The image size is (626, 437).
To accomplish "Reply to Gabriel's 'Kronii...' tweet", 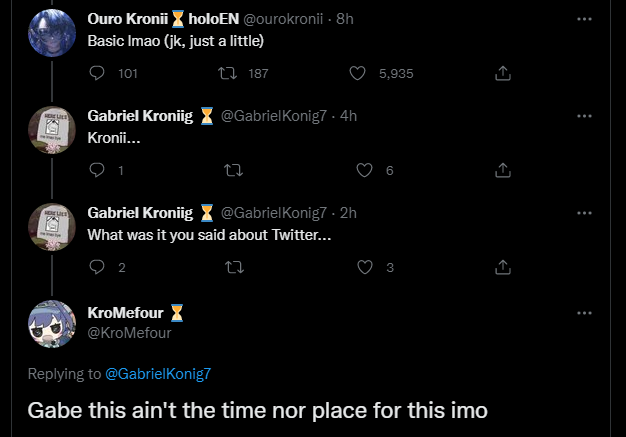I will coord(97,170).
